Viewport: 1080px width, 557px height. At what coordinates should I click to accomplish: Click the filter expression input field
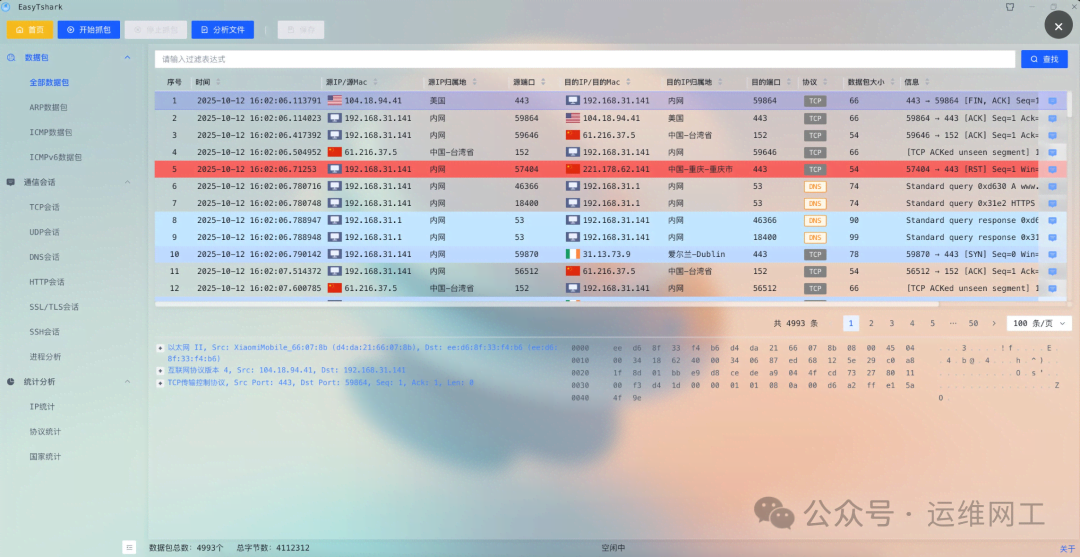tap(585, 59)
